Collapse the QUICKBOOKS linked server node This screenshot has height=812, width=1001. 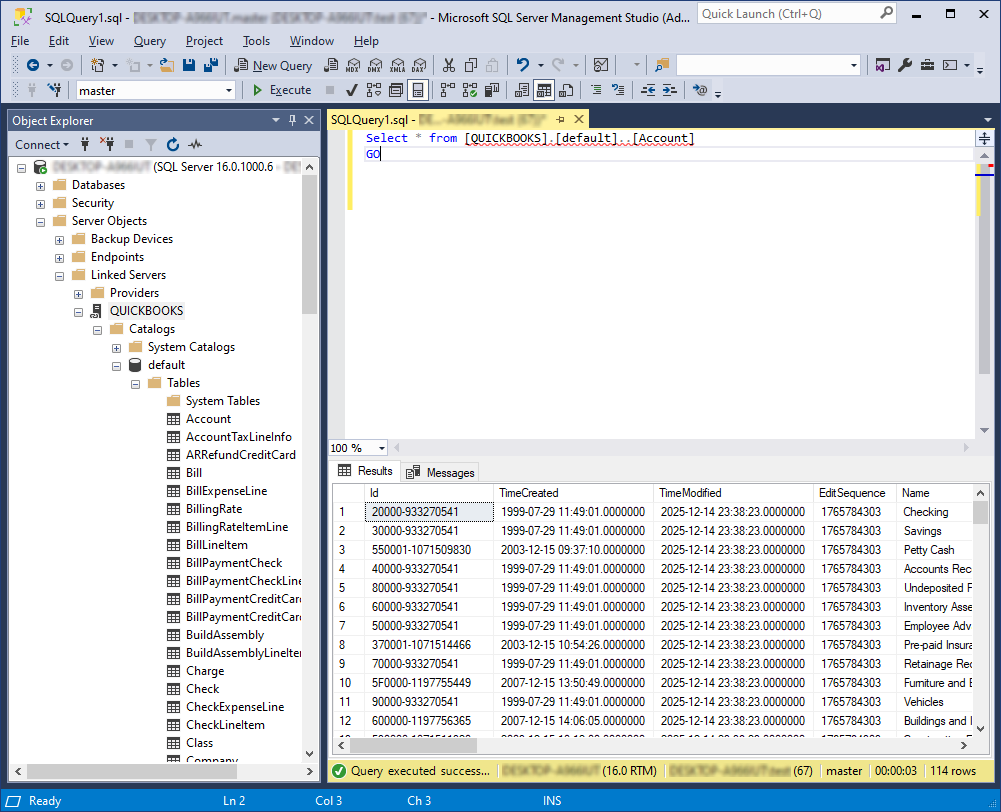point(78,311)
